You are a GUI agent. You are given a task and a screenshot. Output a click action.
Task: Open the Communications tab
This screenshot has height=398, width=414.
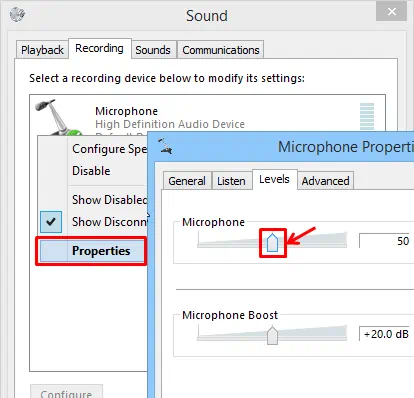click(221, 50)
